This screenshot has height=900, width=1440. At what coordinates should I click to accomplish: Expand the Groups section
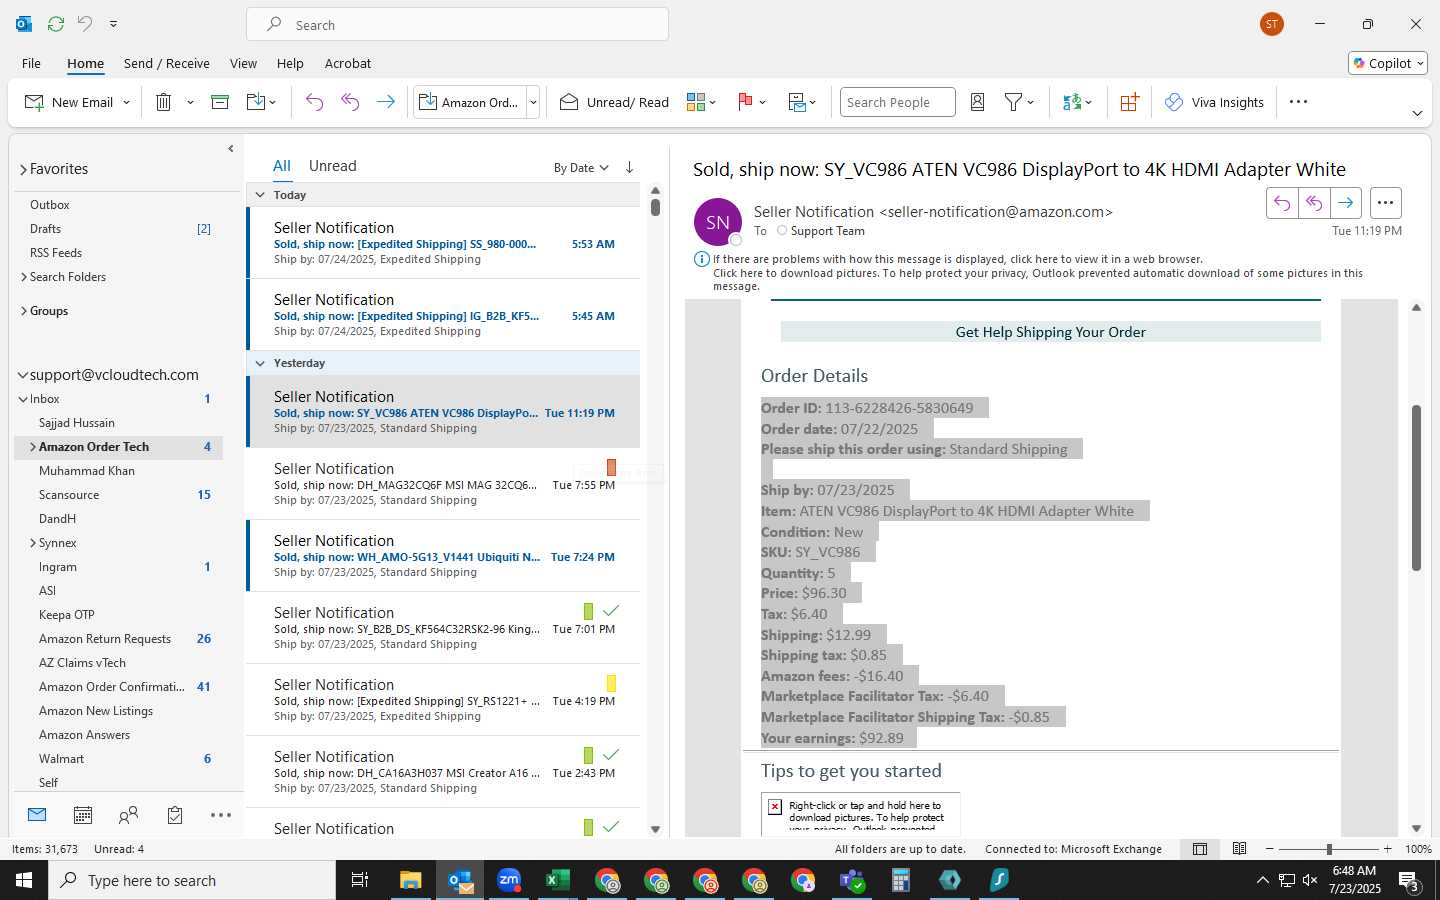click(24, 311)
